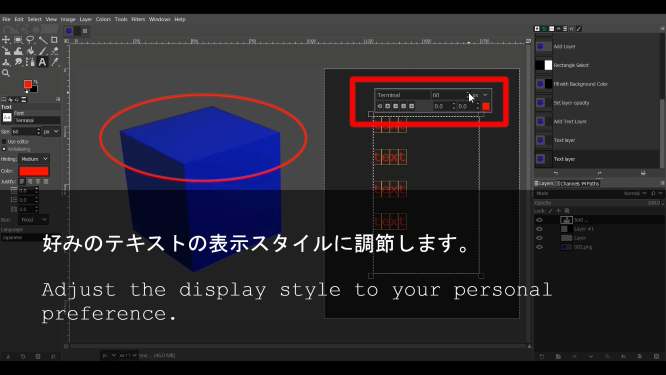Viewport: 666px width, 375px height.
Task: Hide the Layer #1 layer visibility
Action: [539, 229]
